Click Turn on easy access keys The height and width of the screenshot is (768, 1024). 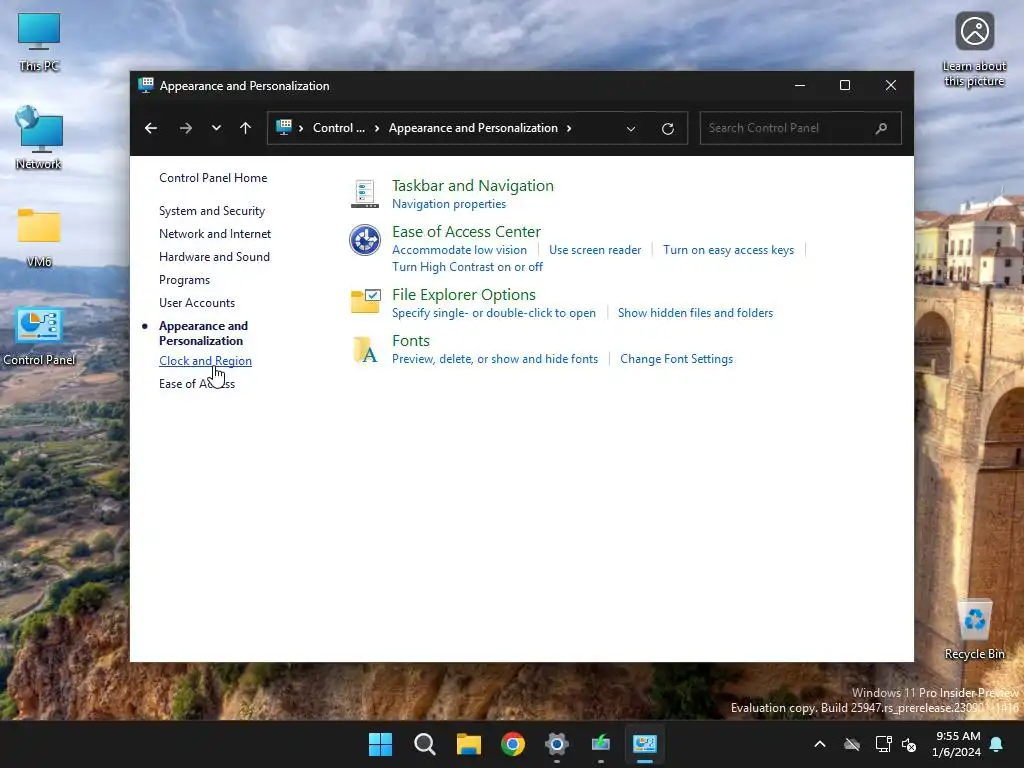(728, 249)
